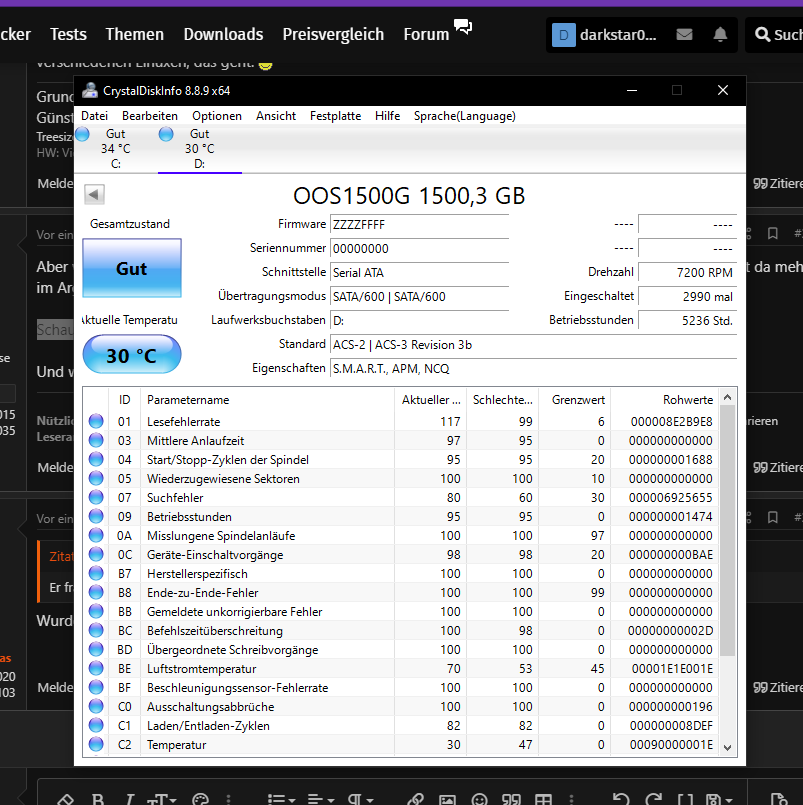803x805 pixels.
Task: Click the status orb for Luftstromtemperatur row
Action: 96,668
